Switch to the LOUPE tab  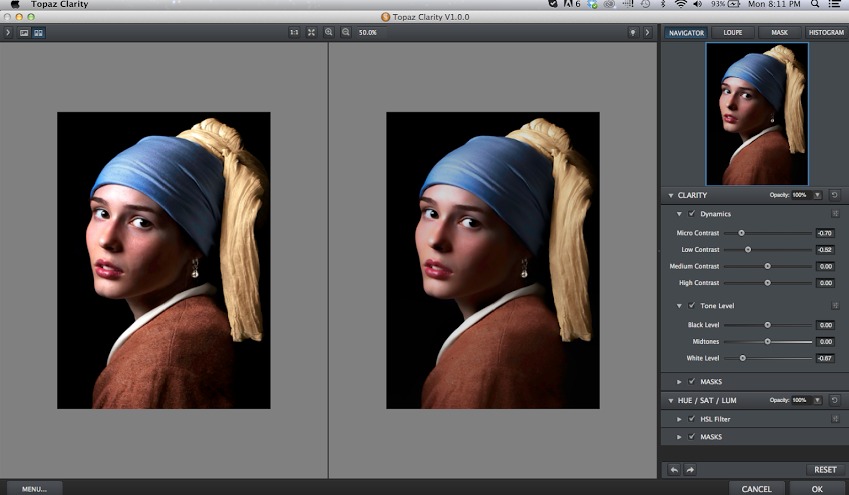(733, 33)
